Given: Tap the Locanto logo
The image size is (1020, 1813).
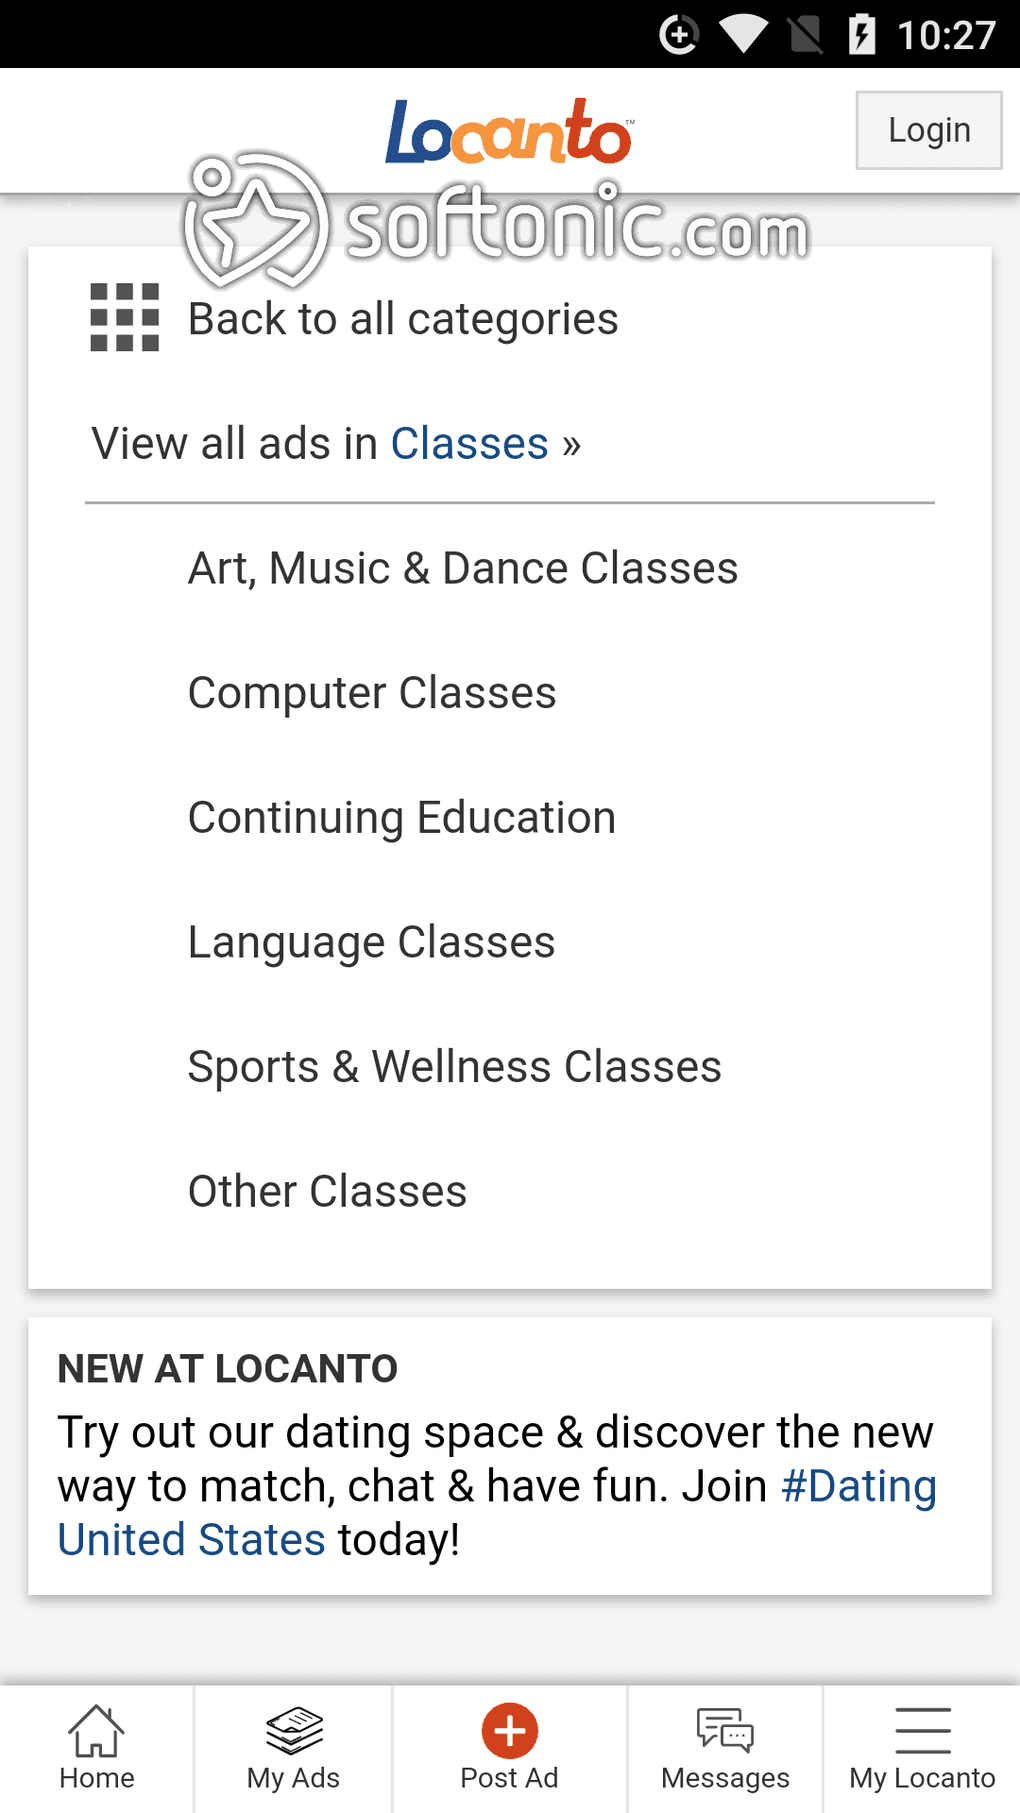Looking at the screenshot, I should coord(509,131).
